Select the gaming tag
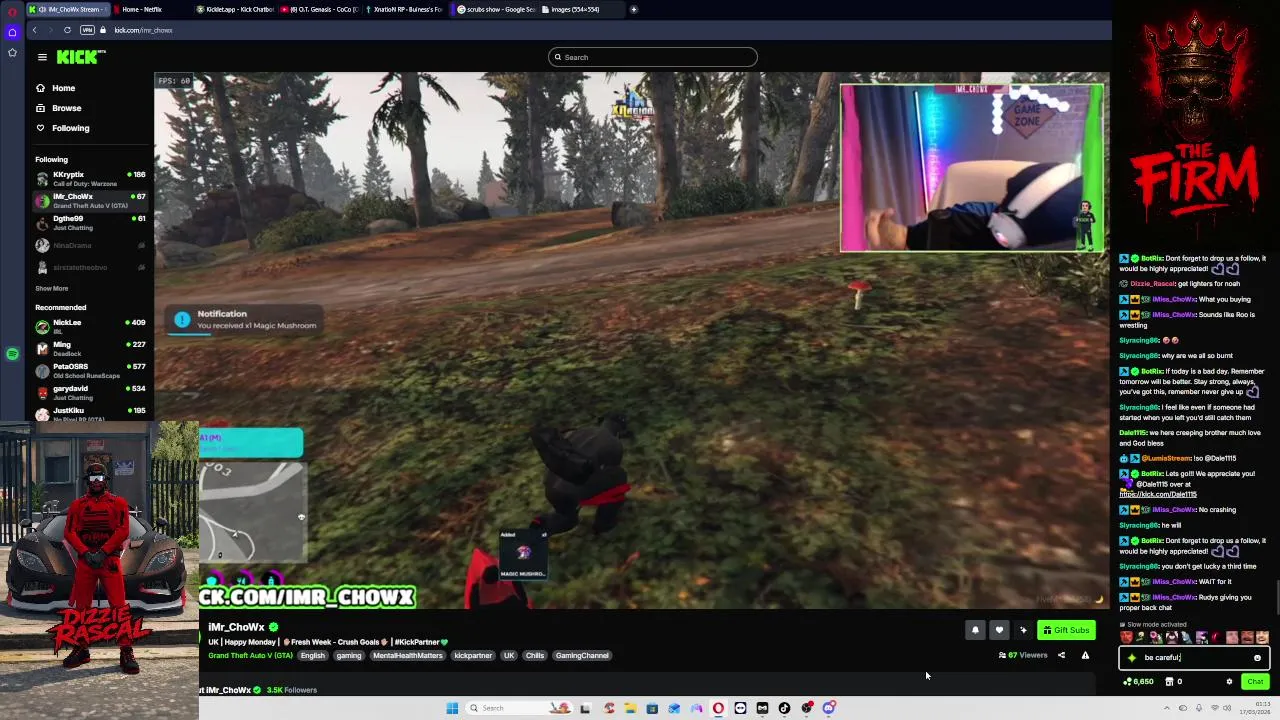The image size is (1280, 720). pyautogui.click(x=349, y=656)
